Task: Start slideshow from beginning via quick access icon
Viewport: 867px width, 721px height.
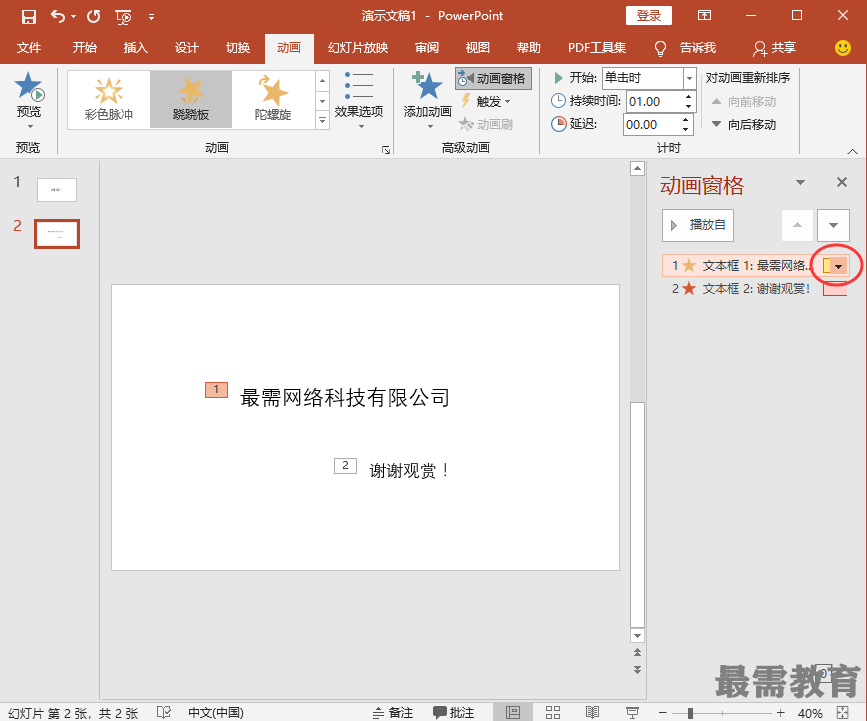Action: click(x=123, y=17)
